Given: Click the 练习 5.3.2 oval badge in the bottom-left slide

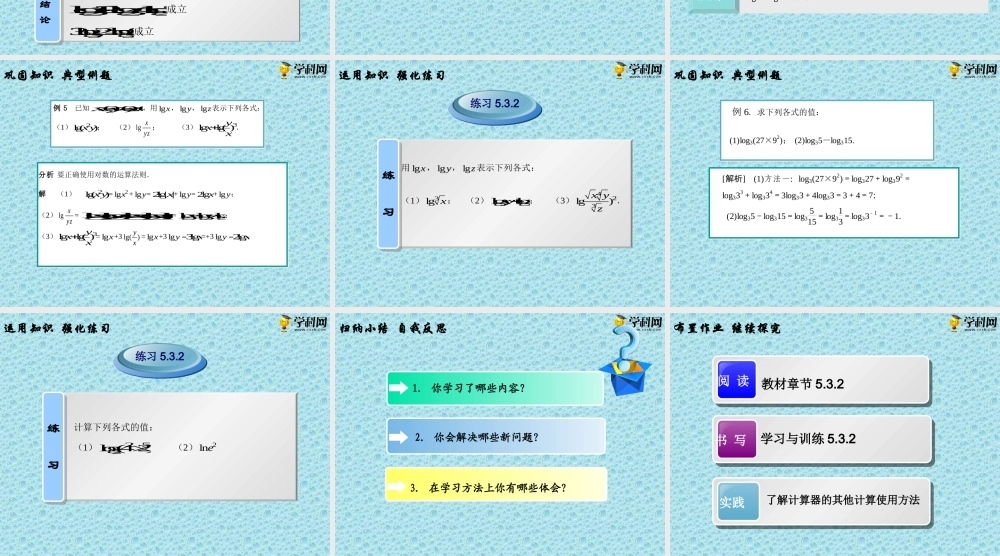Looking at the screenshot, I should point(160,358).
